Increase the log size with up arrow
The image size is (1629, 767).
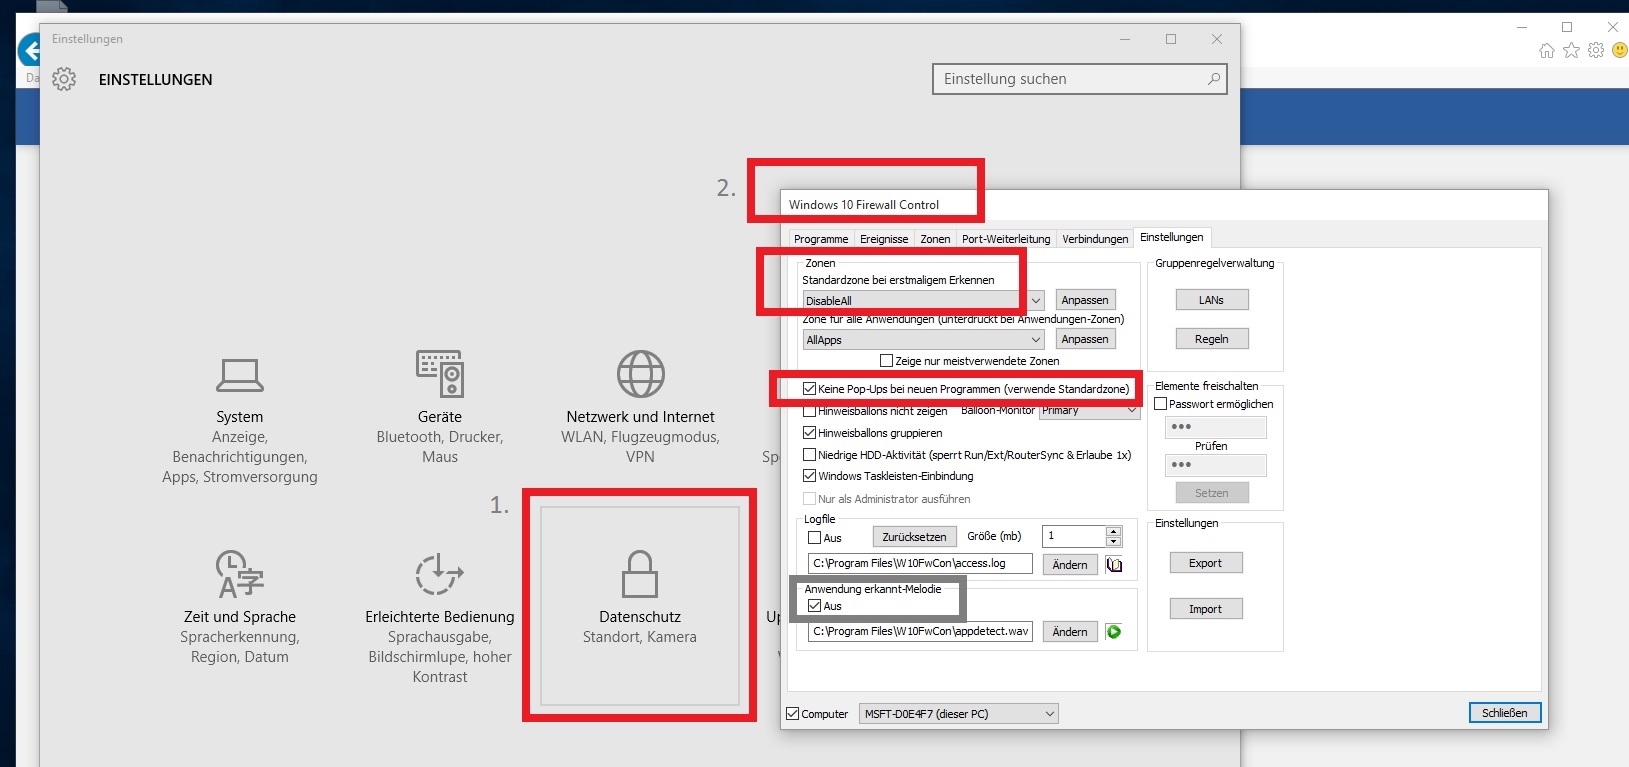tap(1114, 531)
